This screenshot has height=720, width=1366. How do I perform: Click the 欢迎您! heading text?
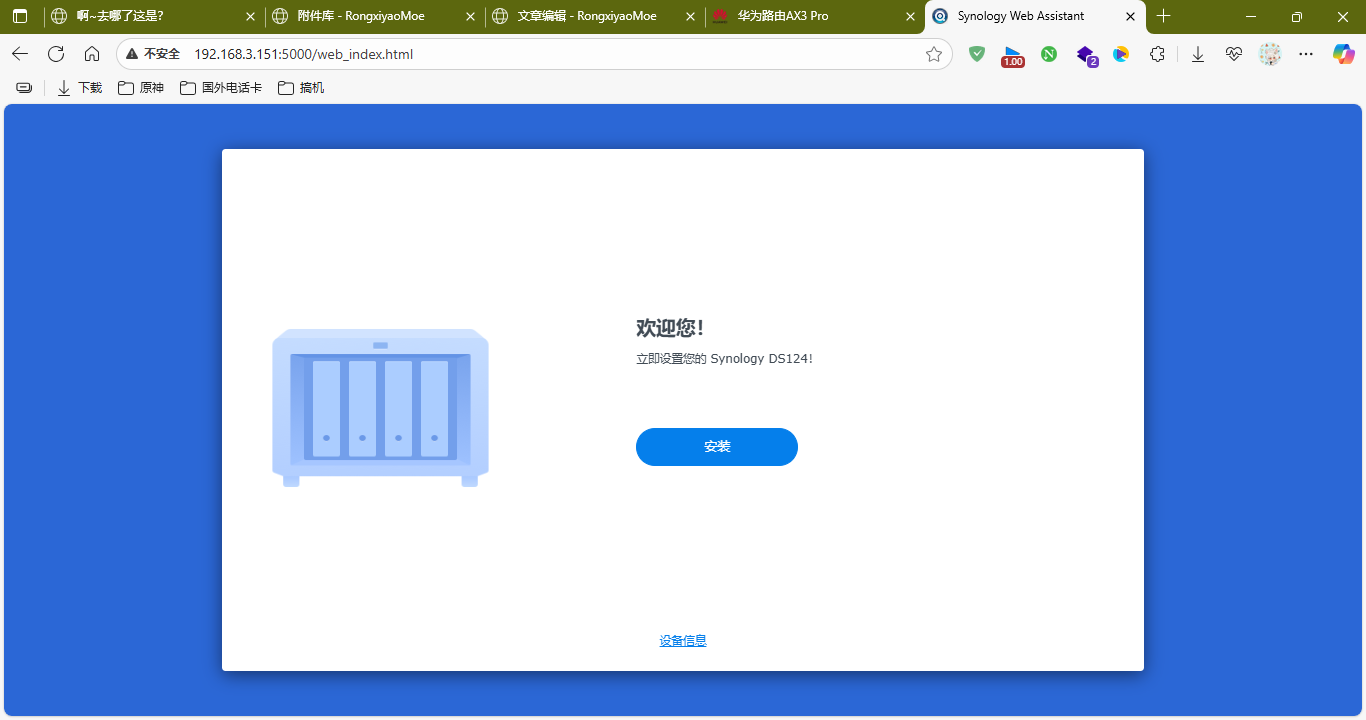(670, 328)
